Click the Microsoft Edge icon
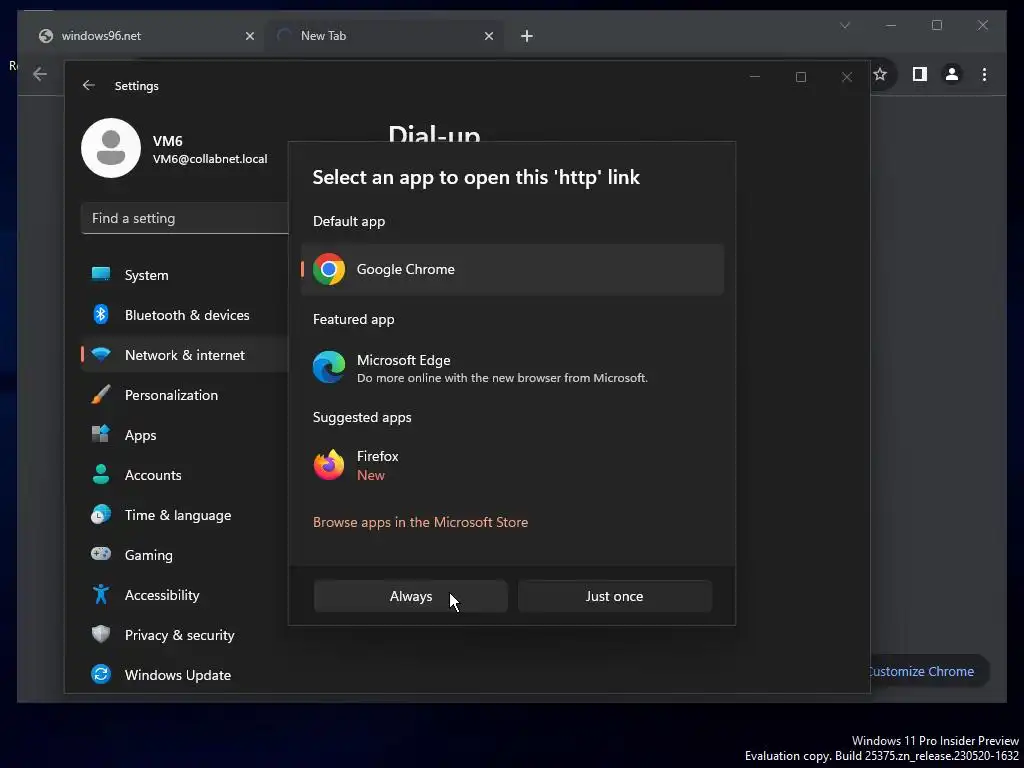The width and height of the screenshot is (1024, 768). (x=329, y=367)
